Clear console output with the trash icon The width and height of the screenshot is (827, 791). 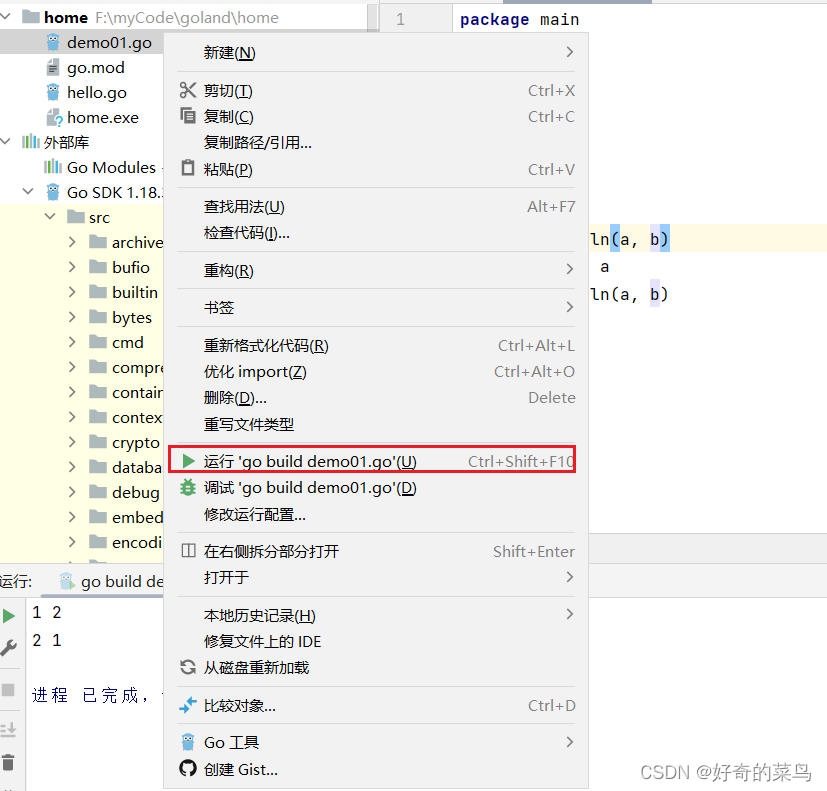[10, 763]
